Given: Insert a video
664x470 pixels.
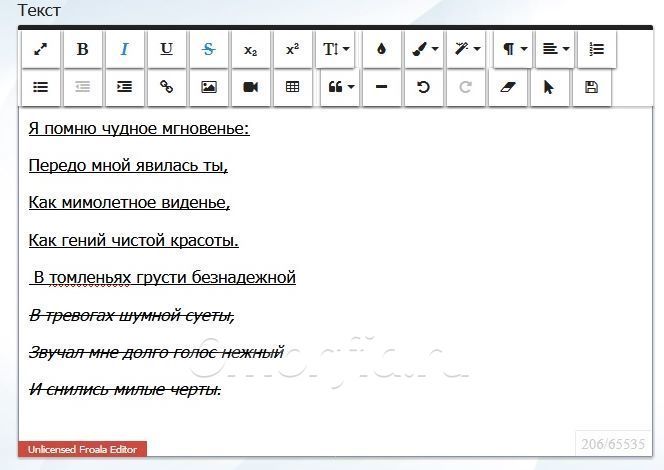Looking at the screenshot, I should pyautogui.click(x=250, y=88).
